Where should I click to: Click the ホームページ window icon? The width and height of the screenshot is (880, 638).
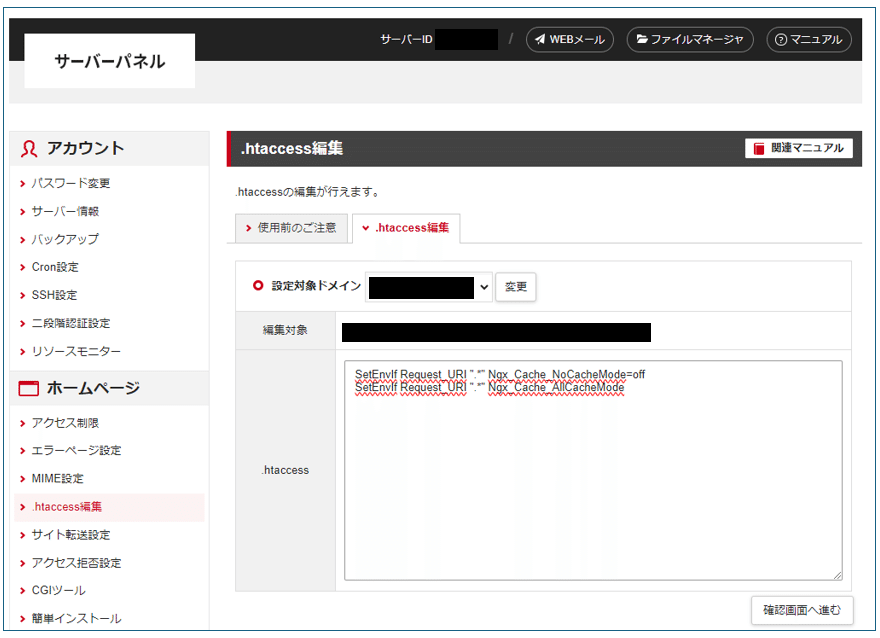29,388
